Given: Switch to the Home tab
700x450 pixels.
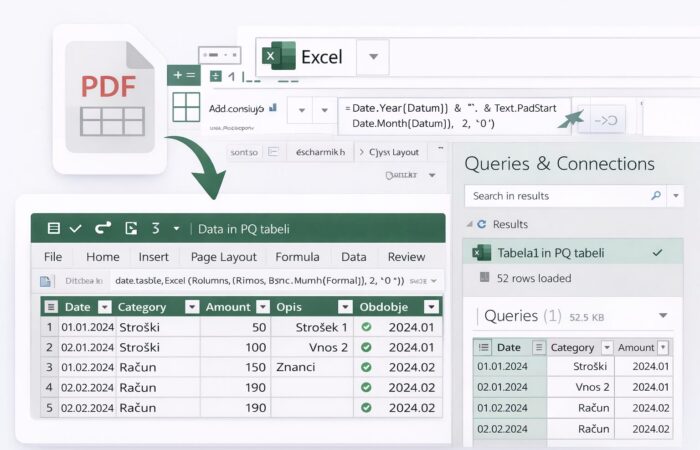Looking at the screenshot, I should tap(103, 257).
